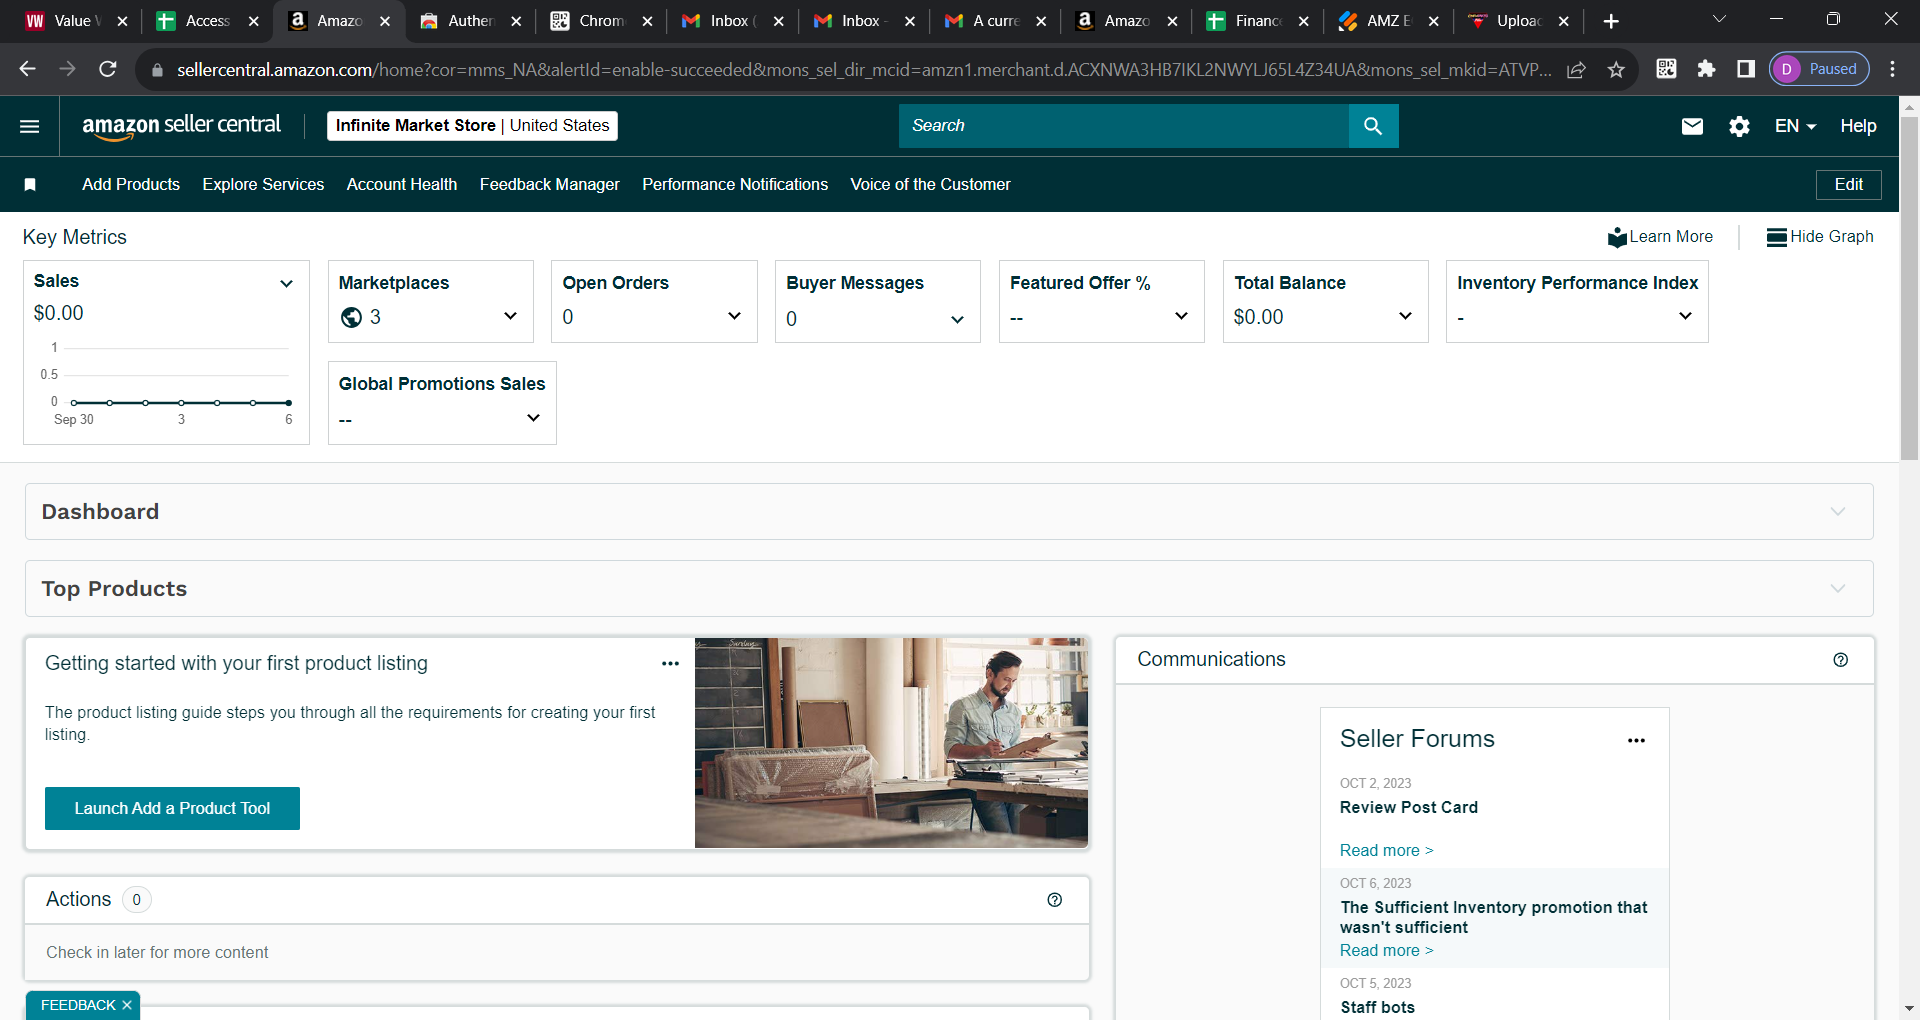This screenshot has width=1920, height=1020.
Task: Expand Inventory Performance Index dropdown
Action: point(1685,316)
